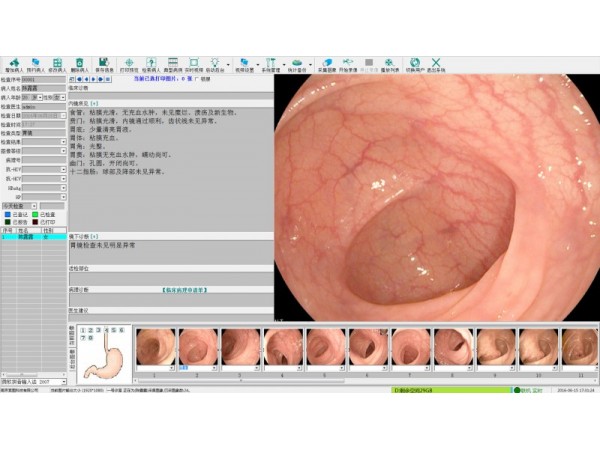The width and height of the screenshot is (600, 450).
Task: Click the dark green 已报告 status legend box
Action: coord(8,221)
